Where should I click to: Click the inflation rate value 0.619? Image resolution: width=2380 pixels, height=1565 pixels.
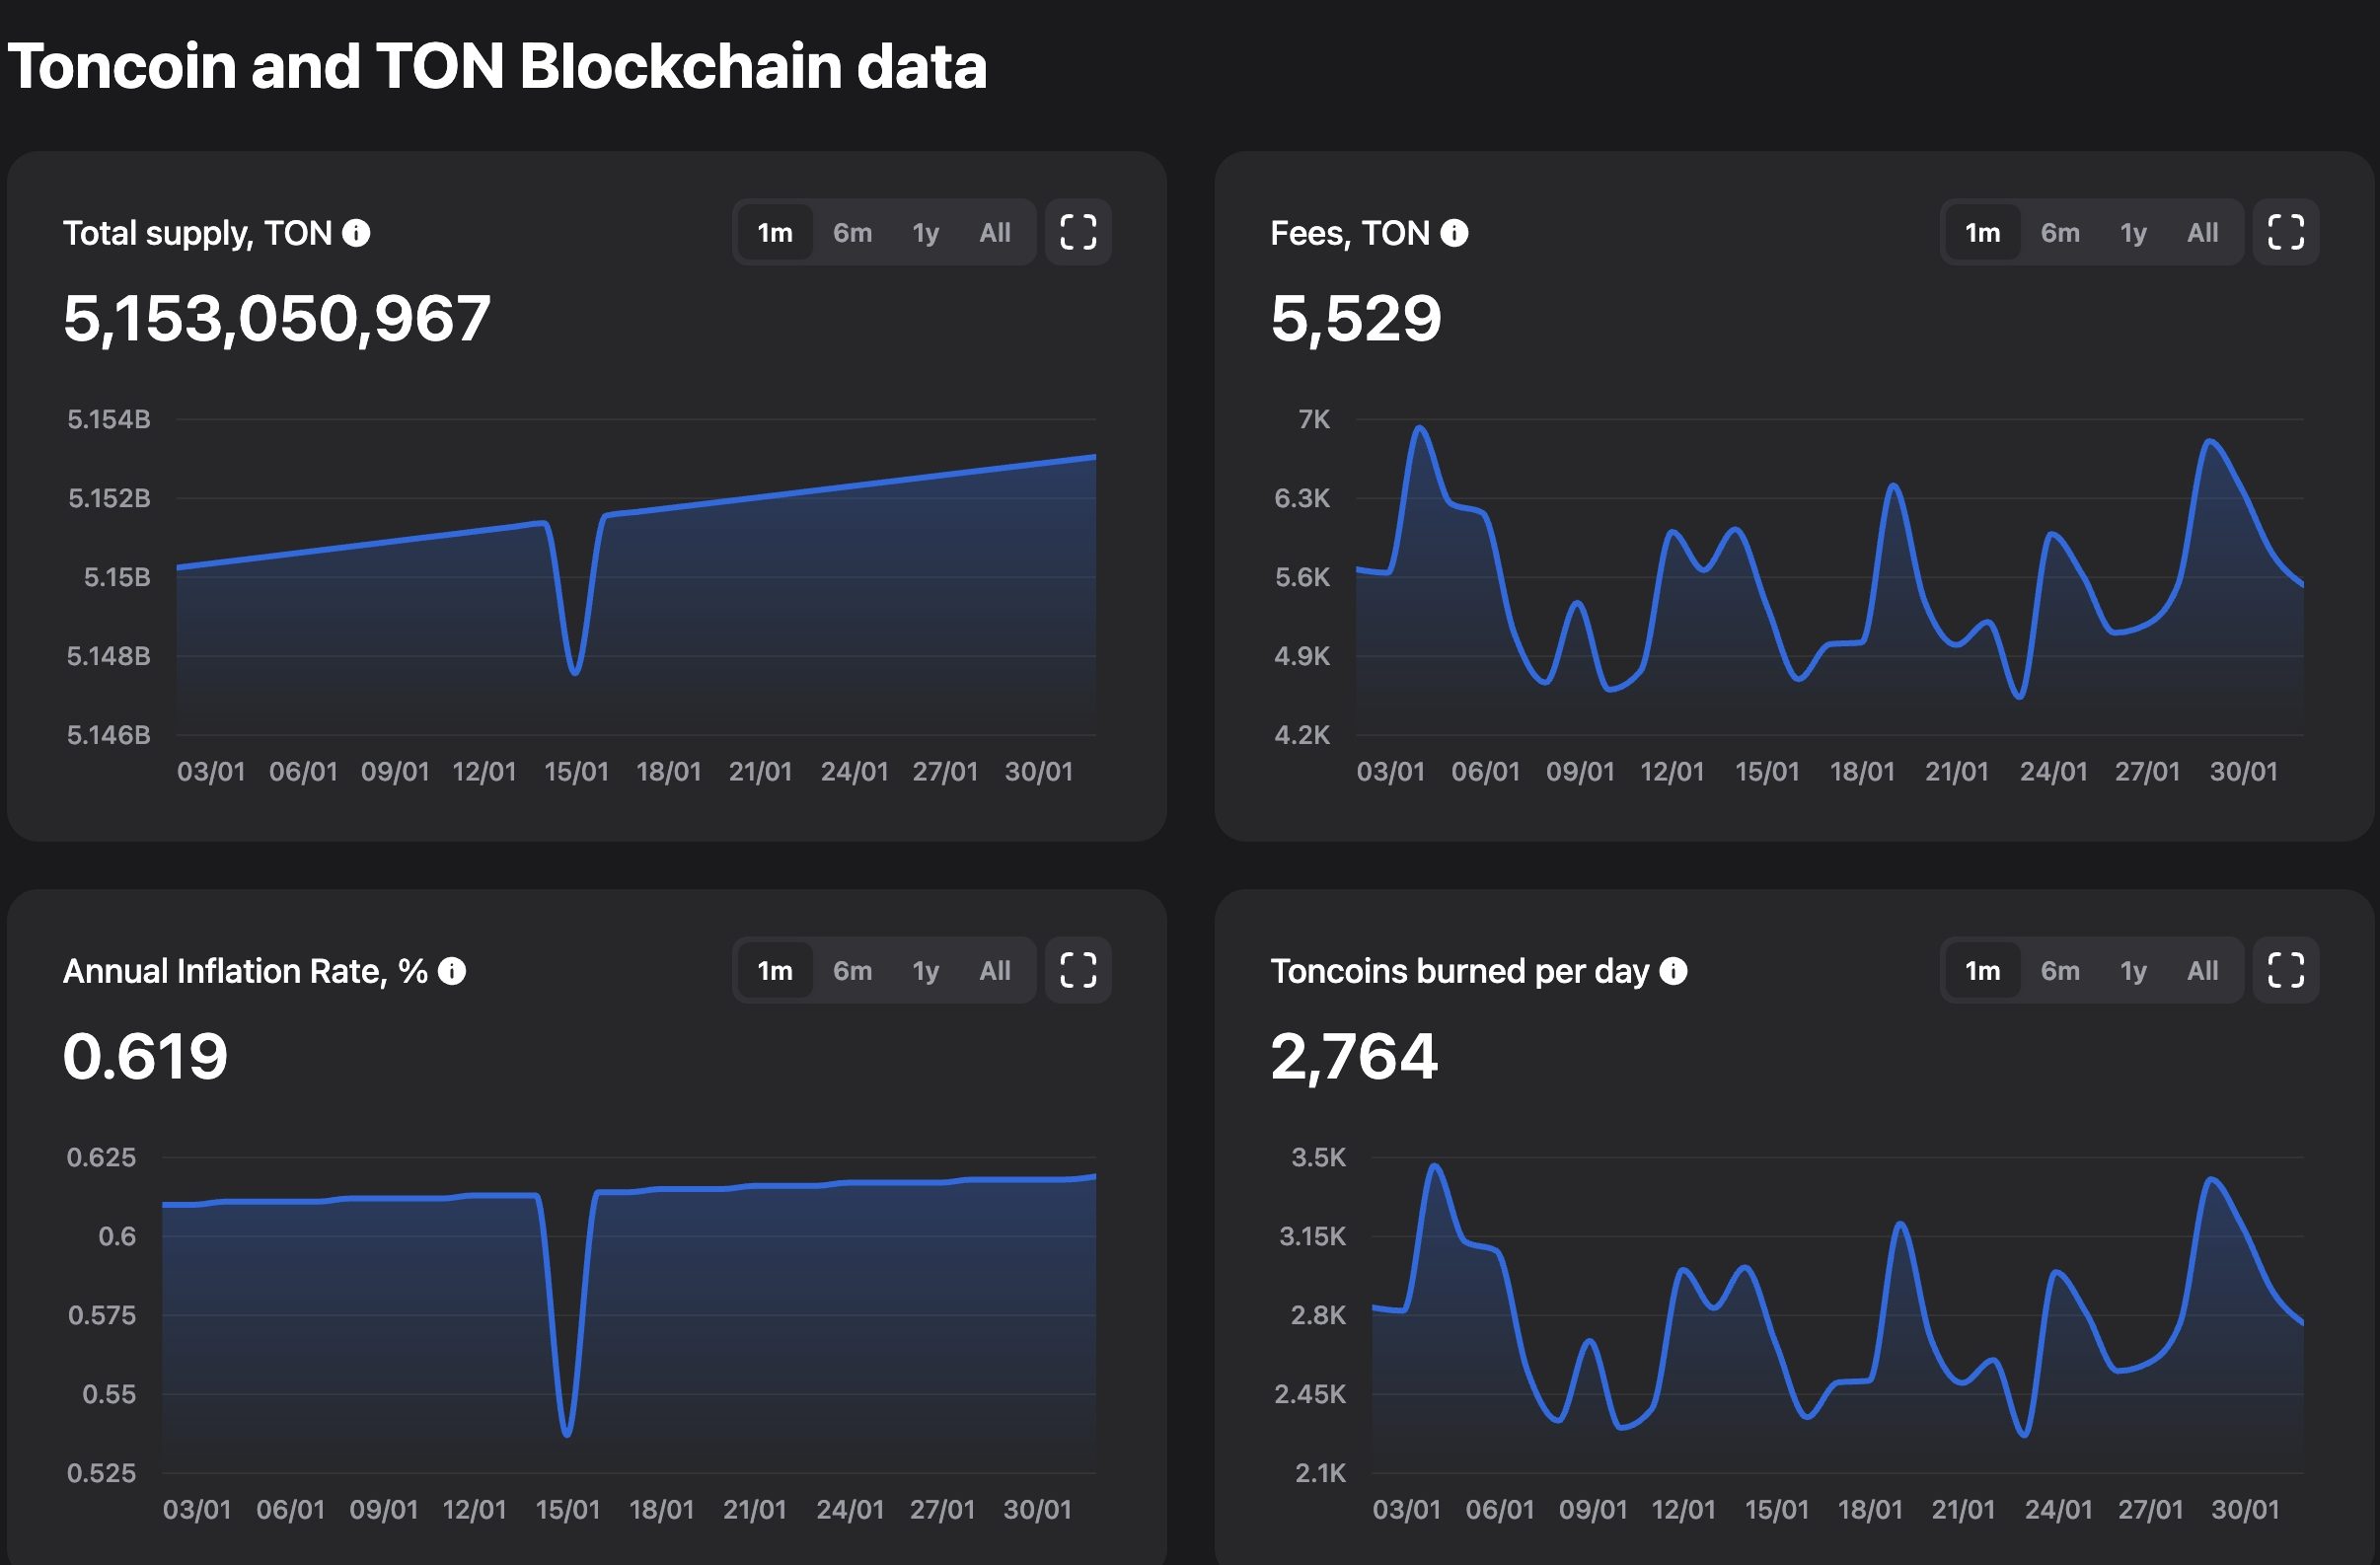(x=145, y=1057)
